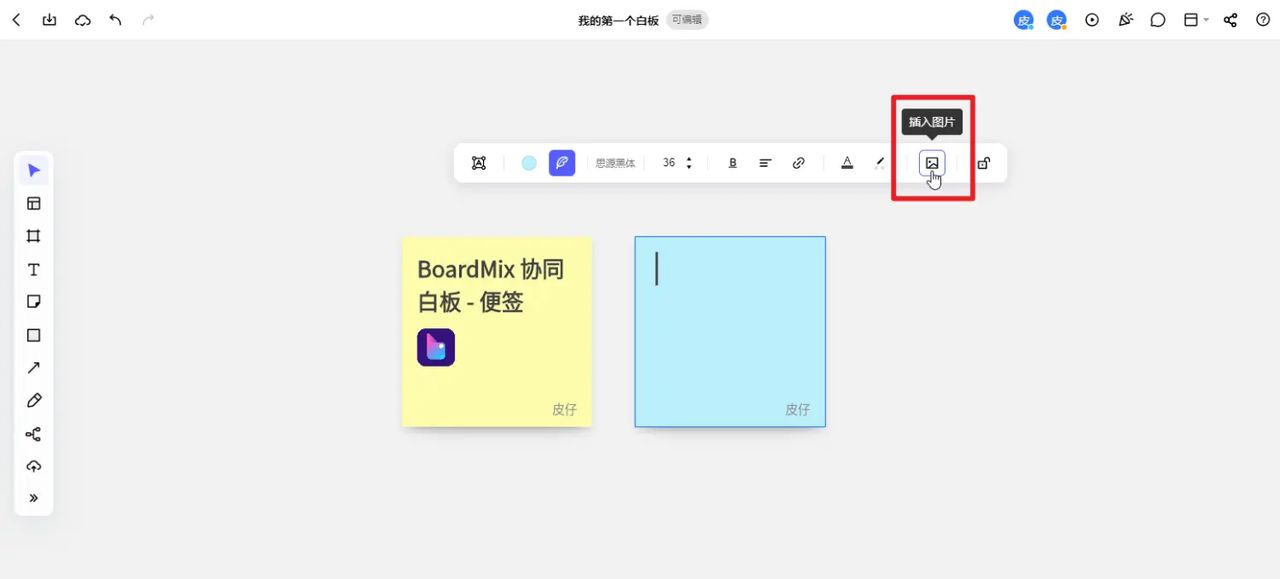Click inside the blue sticky note text area
Viewport: 1280px width, 579px height.
pos(730,332)
